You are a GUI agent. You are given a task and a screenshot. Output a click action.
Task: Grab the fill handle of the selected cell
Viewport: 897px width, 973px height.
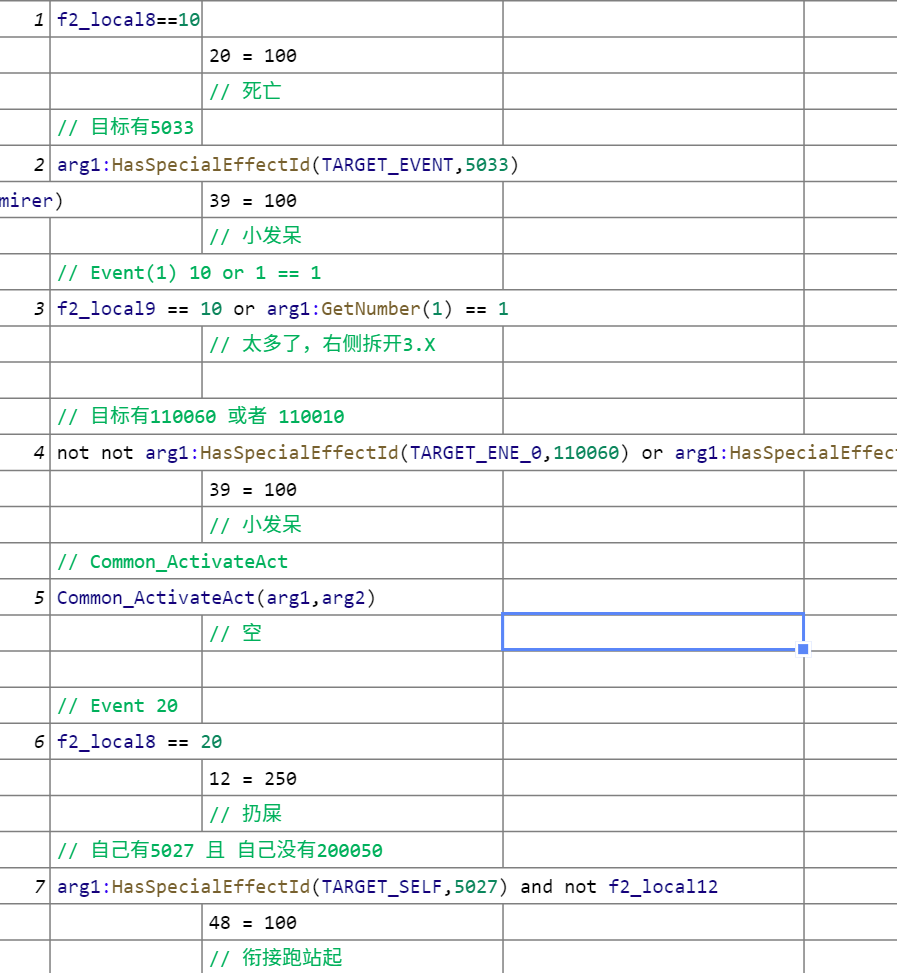(803, 649)
